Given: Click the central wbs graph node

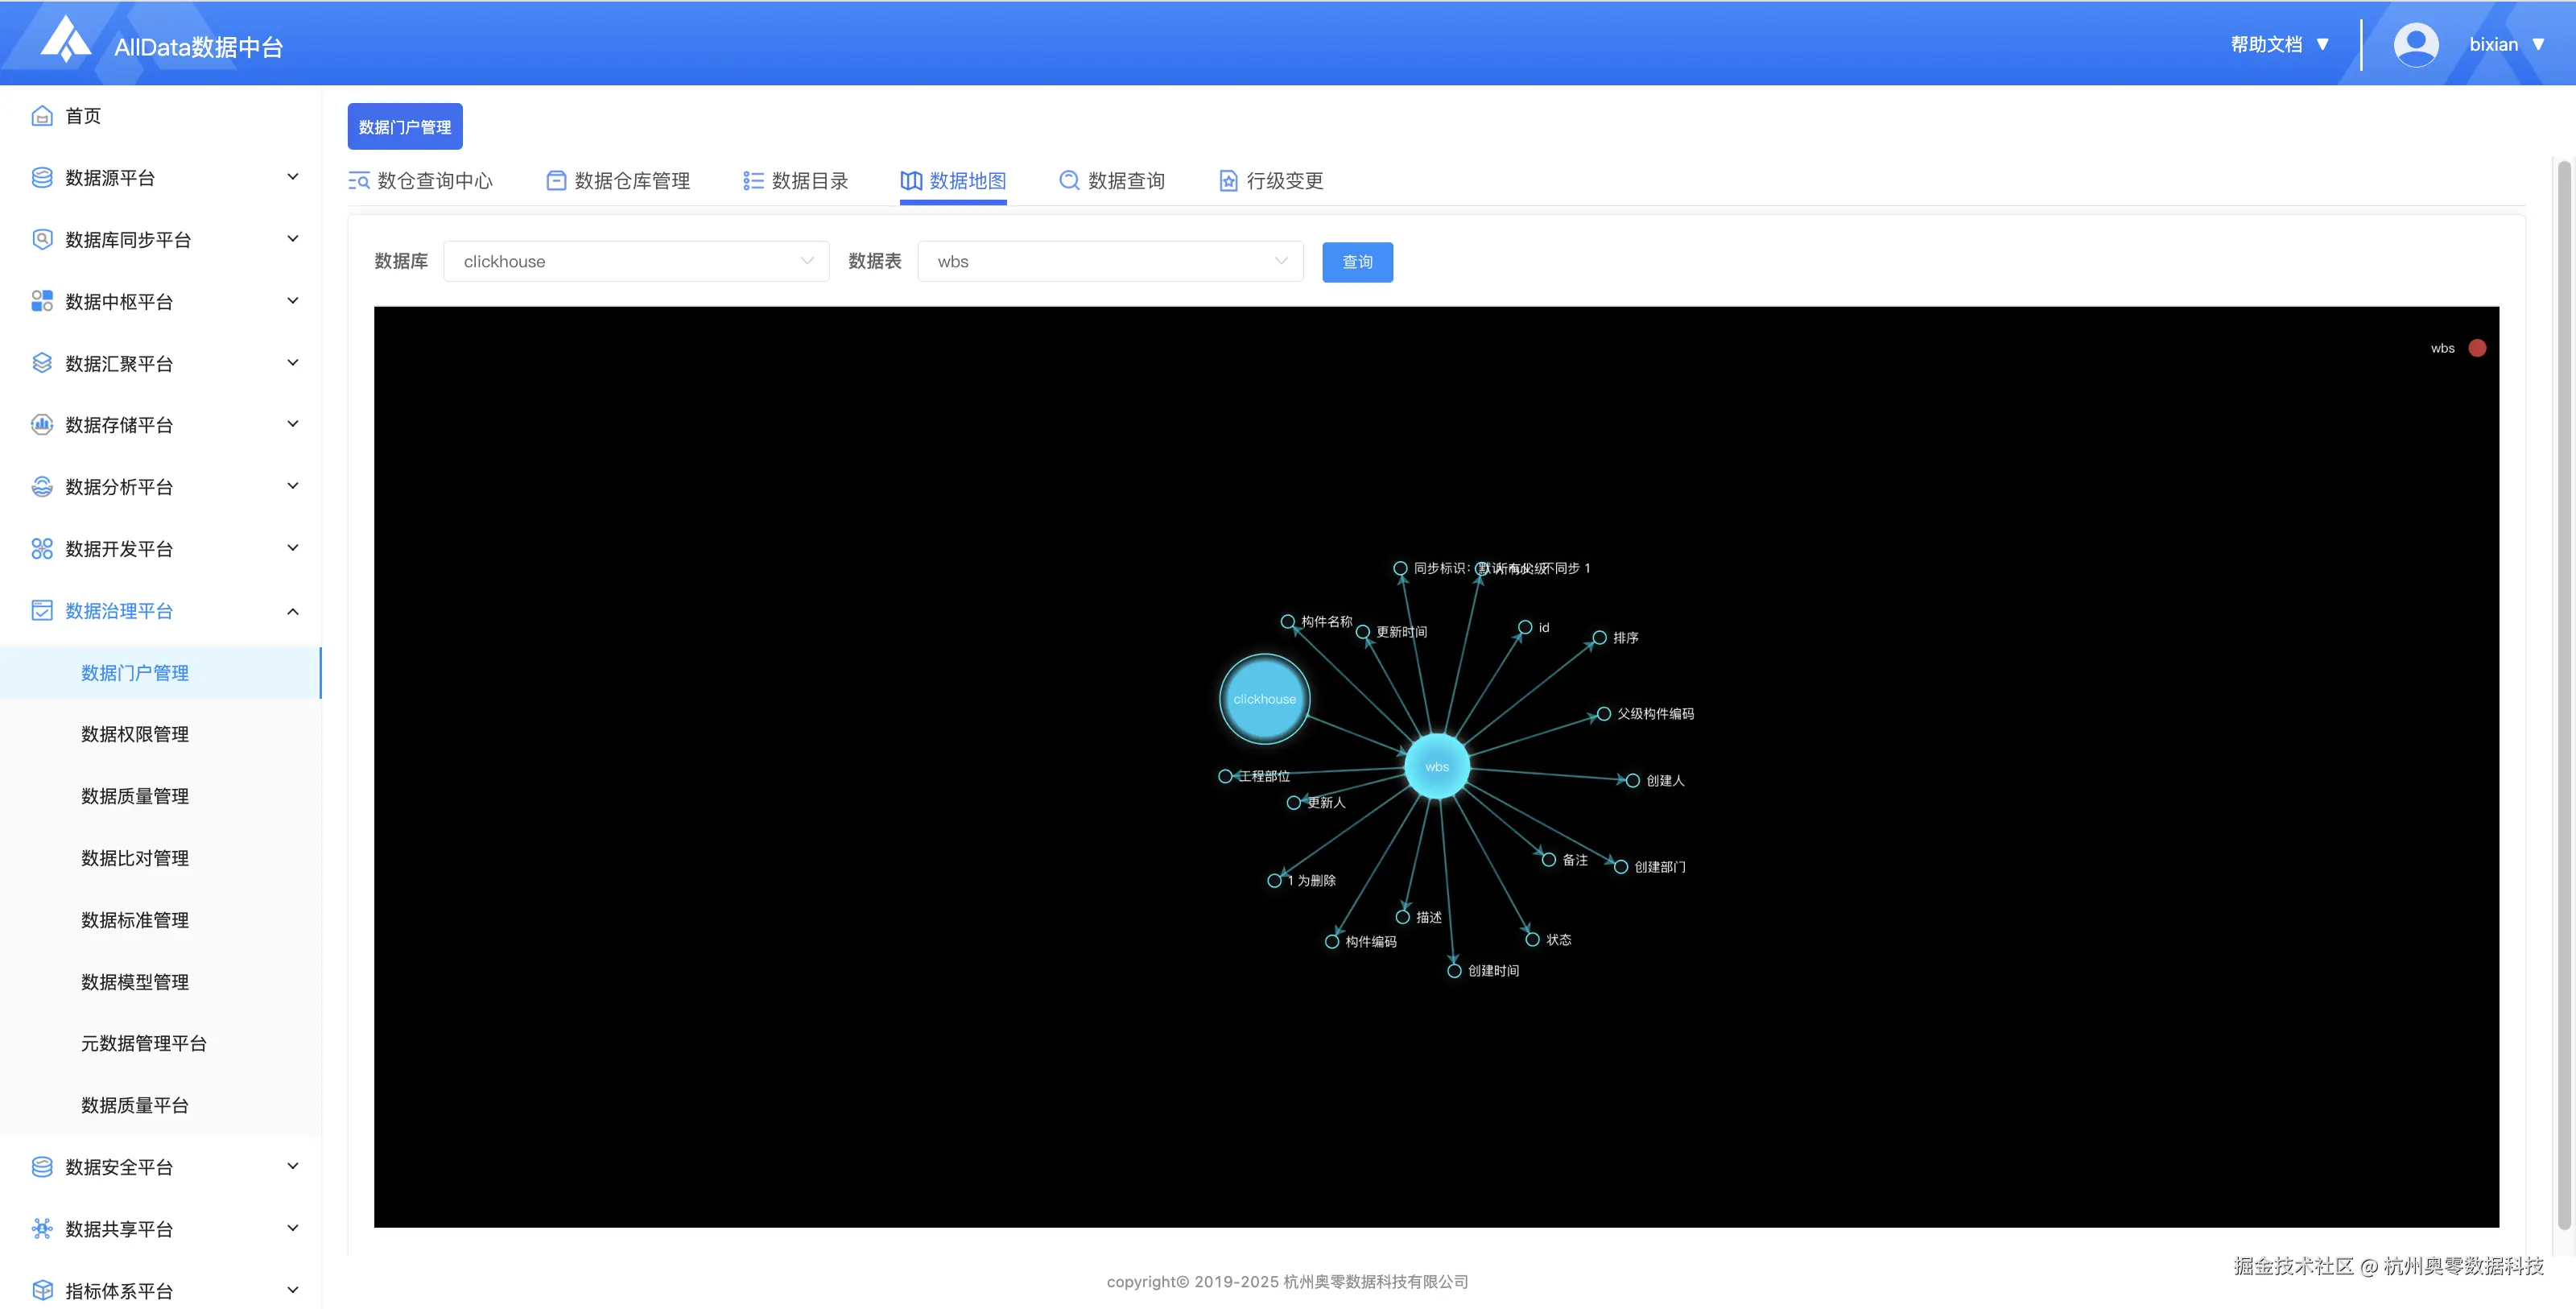Looking at the screenshot, I should [1437, 767].
